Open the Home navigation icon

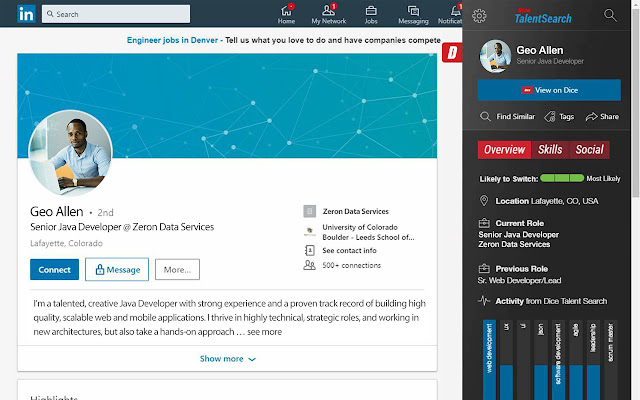286,14
